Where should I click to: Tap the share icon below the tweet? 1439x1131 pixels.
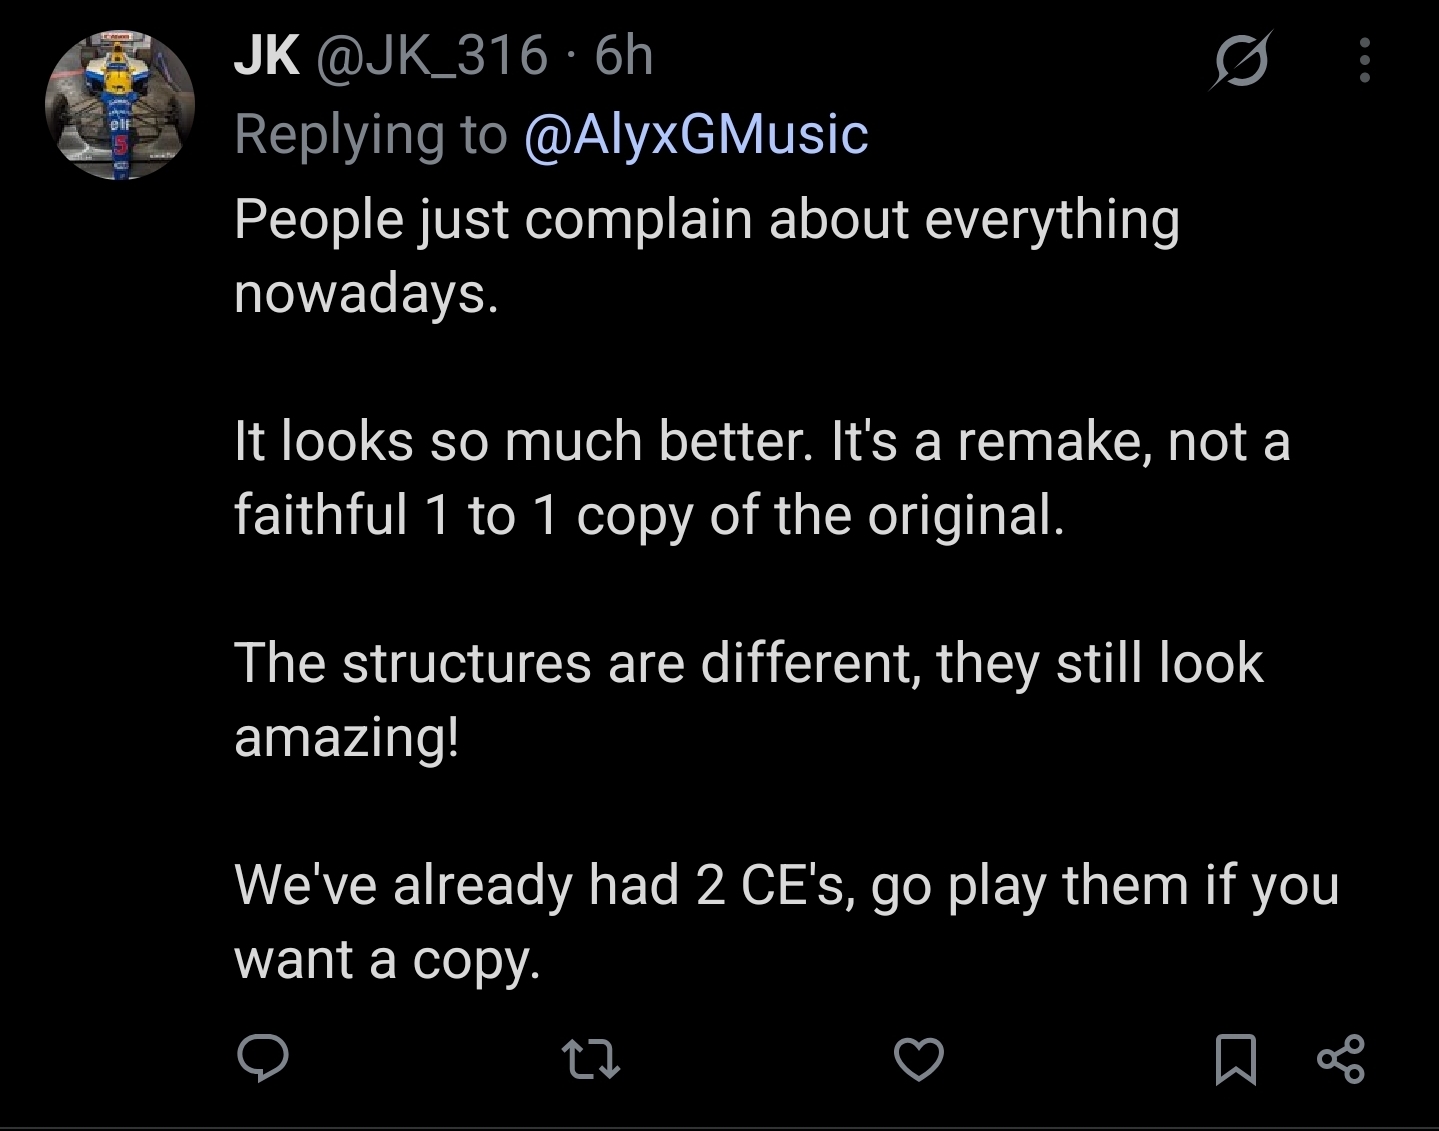[1341, 1060]
